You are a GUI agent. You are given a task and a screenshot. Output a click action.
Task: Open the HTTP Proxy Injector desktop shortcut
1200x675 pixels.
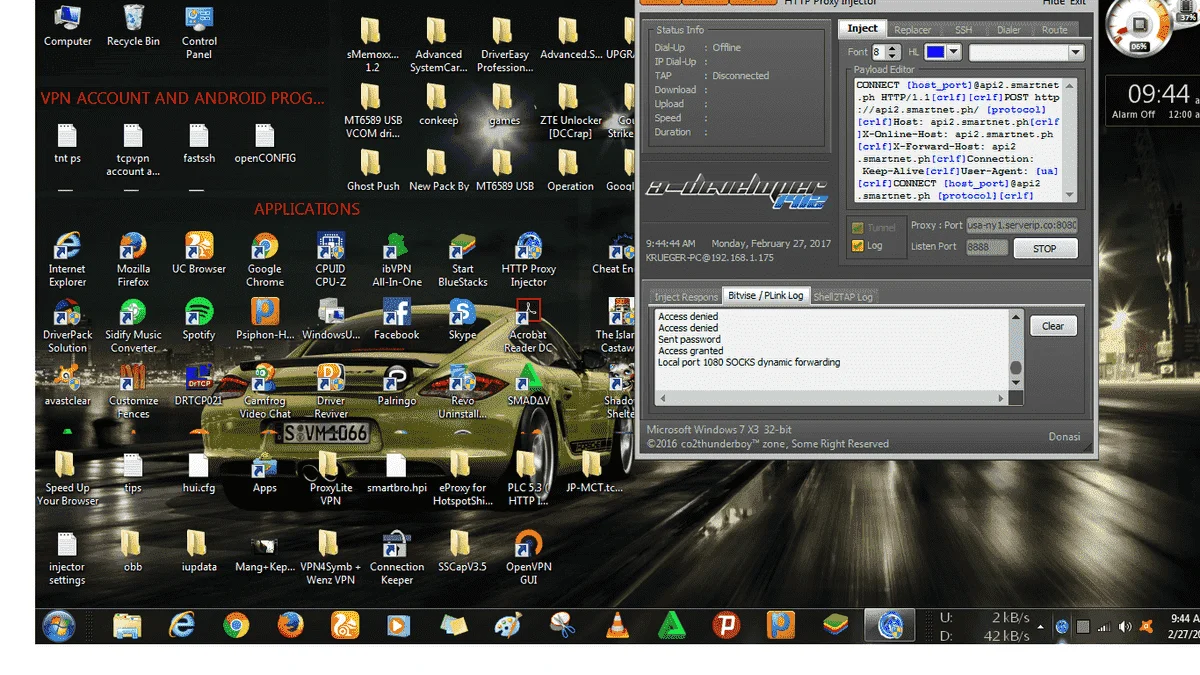[x=528, y=260]
